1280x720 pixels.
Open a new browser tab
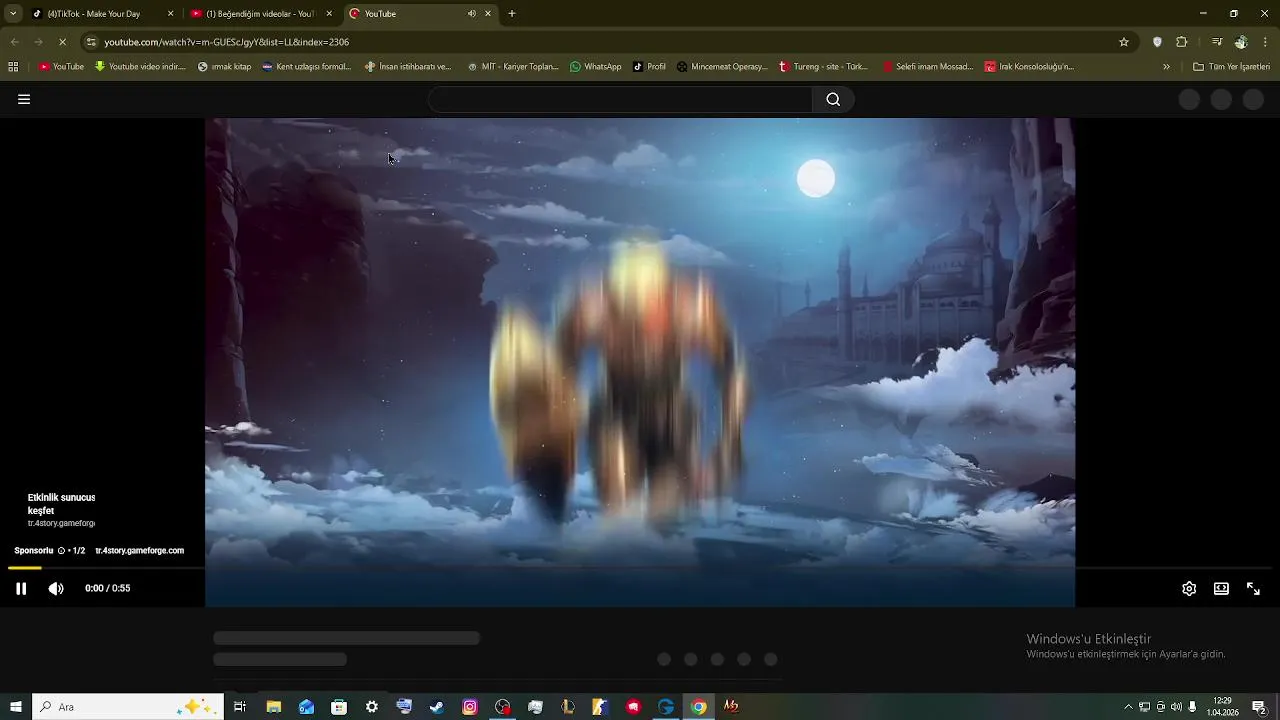[x=512, y=14]
